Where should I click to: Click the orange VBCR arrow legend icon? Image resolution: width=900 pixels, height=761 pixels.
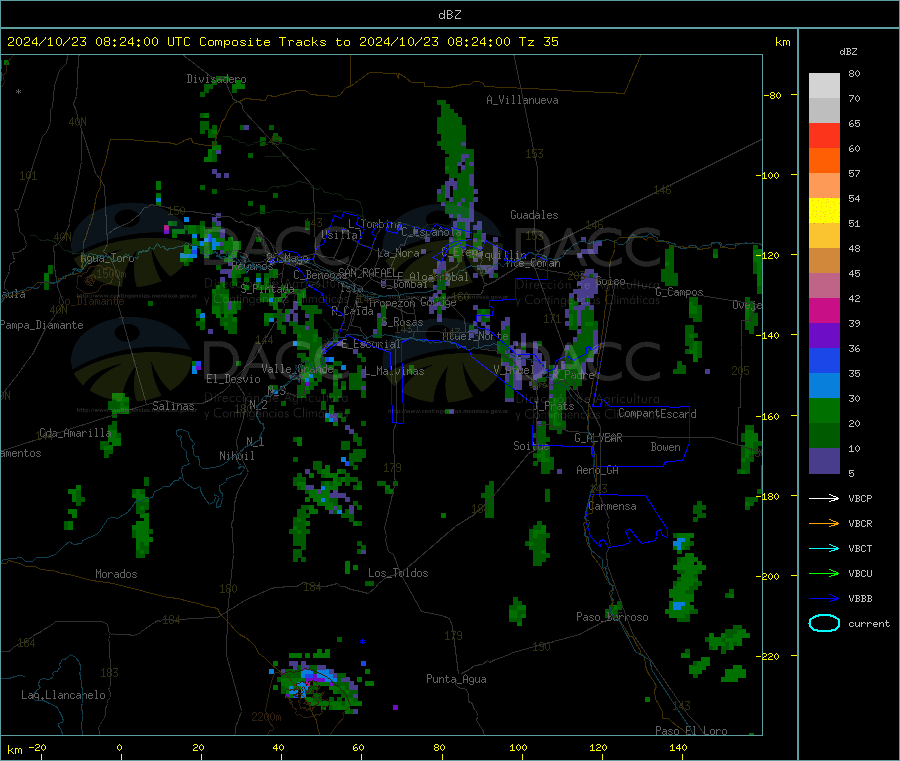[824, 523]
